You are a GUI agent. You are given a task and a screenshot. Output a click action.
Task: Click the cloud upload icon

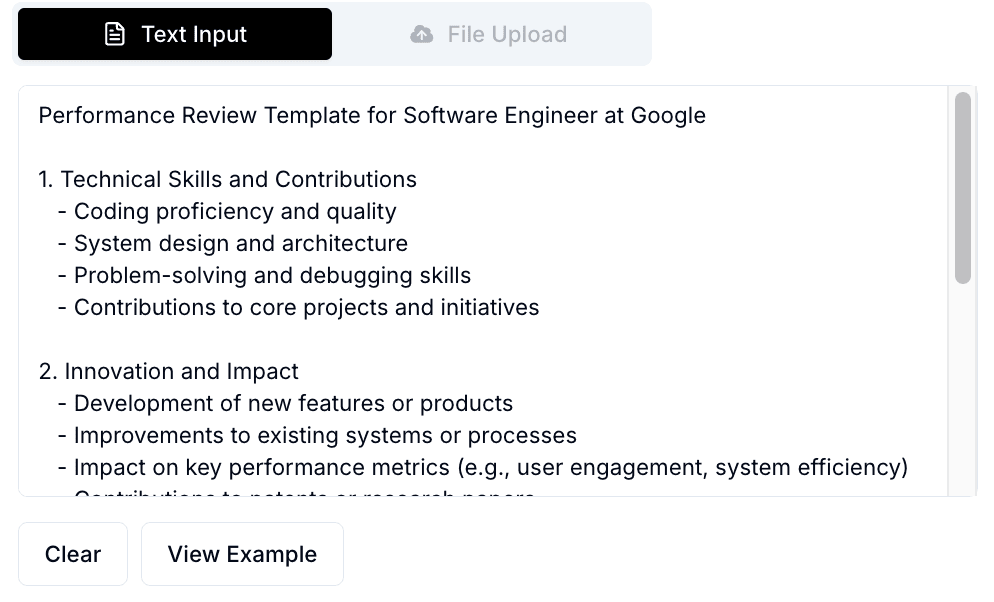point(422,33)
